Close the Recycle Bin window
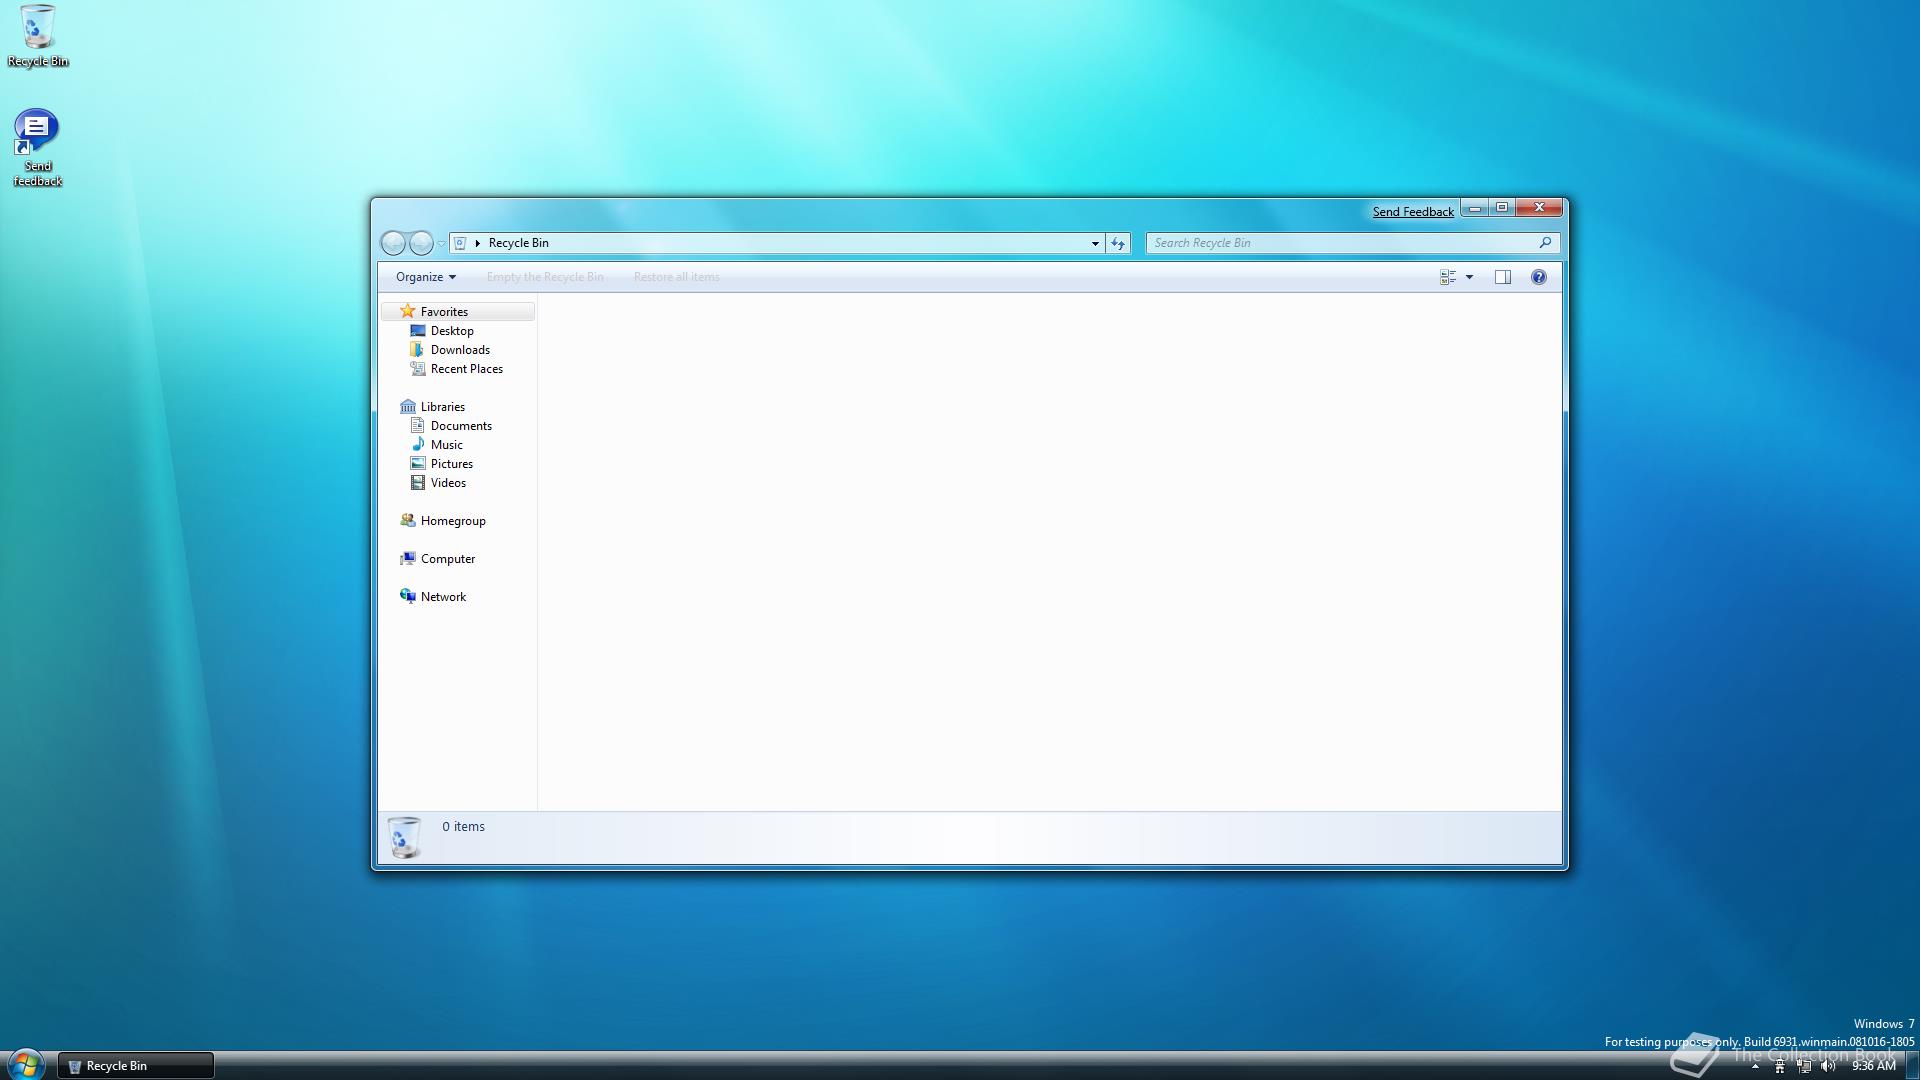Viewport: 1920px width, 1080px height. pos(1539,208)
